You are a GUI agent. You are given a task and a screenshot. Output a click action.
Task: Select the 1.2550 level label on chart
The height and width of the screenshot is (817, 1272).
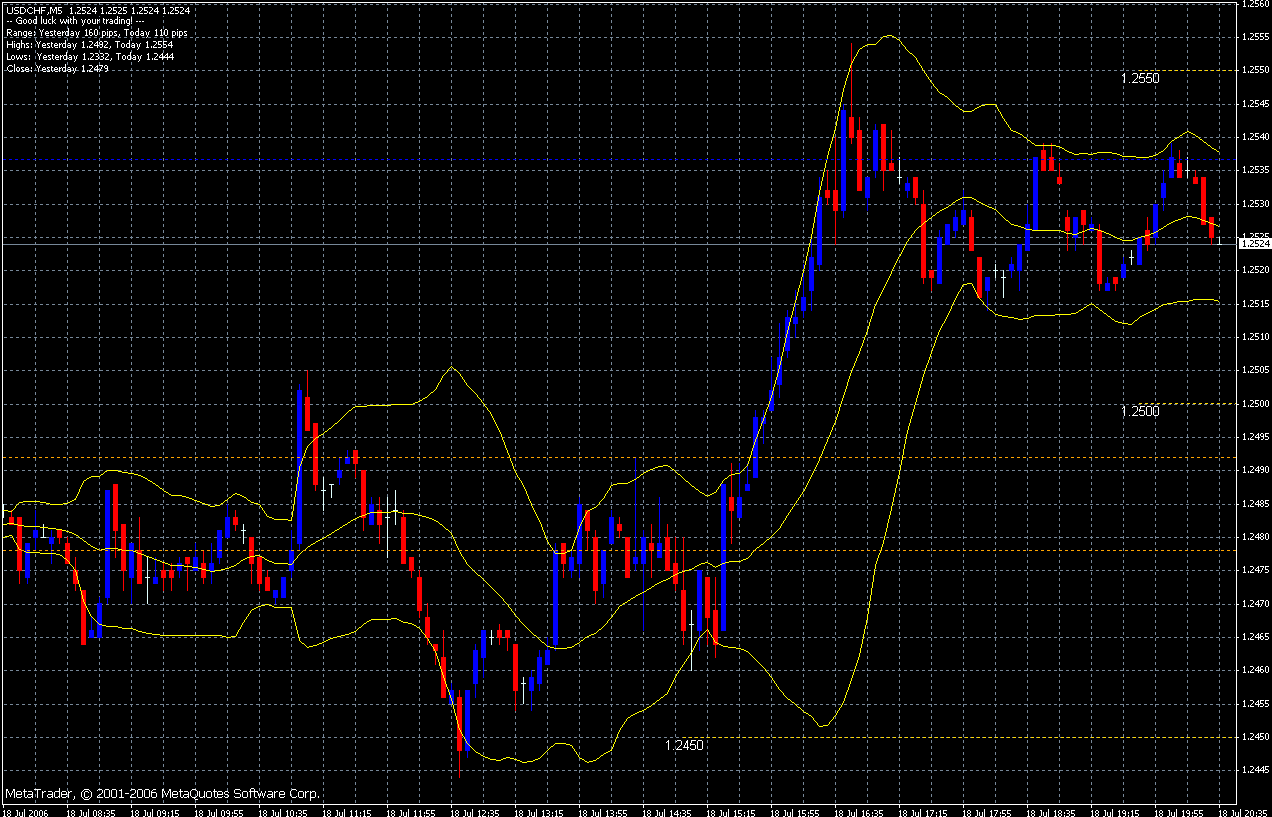[x=1139, y=78]
